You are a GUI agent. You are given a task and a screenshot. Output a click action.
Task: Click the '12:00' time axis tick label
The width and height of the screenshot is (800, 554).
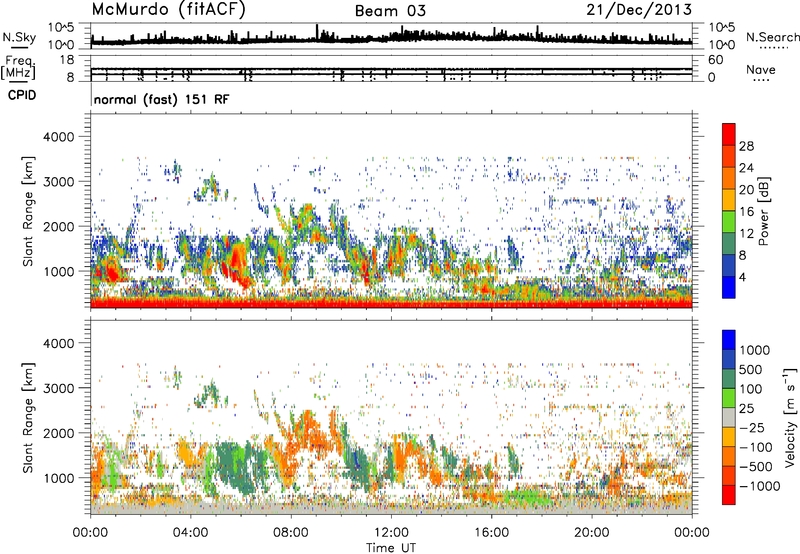[x=391, y=533]
